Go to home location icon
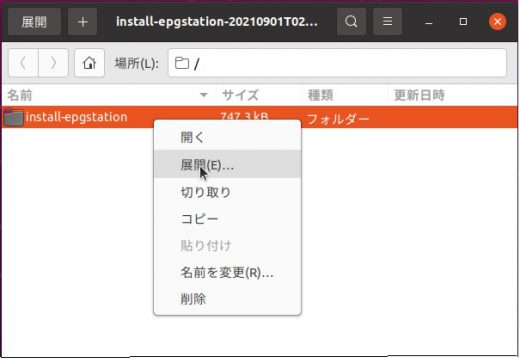This screenshot has height=363, width=520. click(89, 63)
